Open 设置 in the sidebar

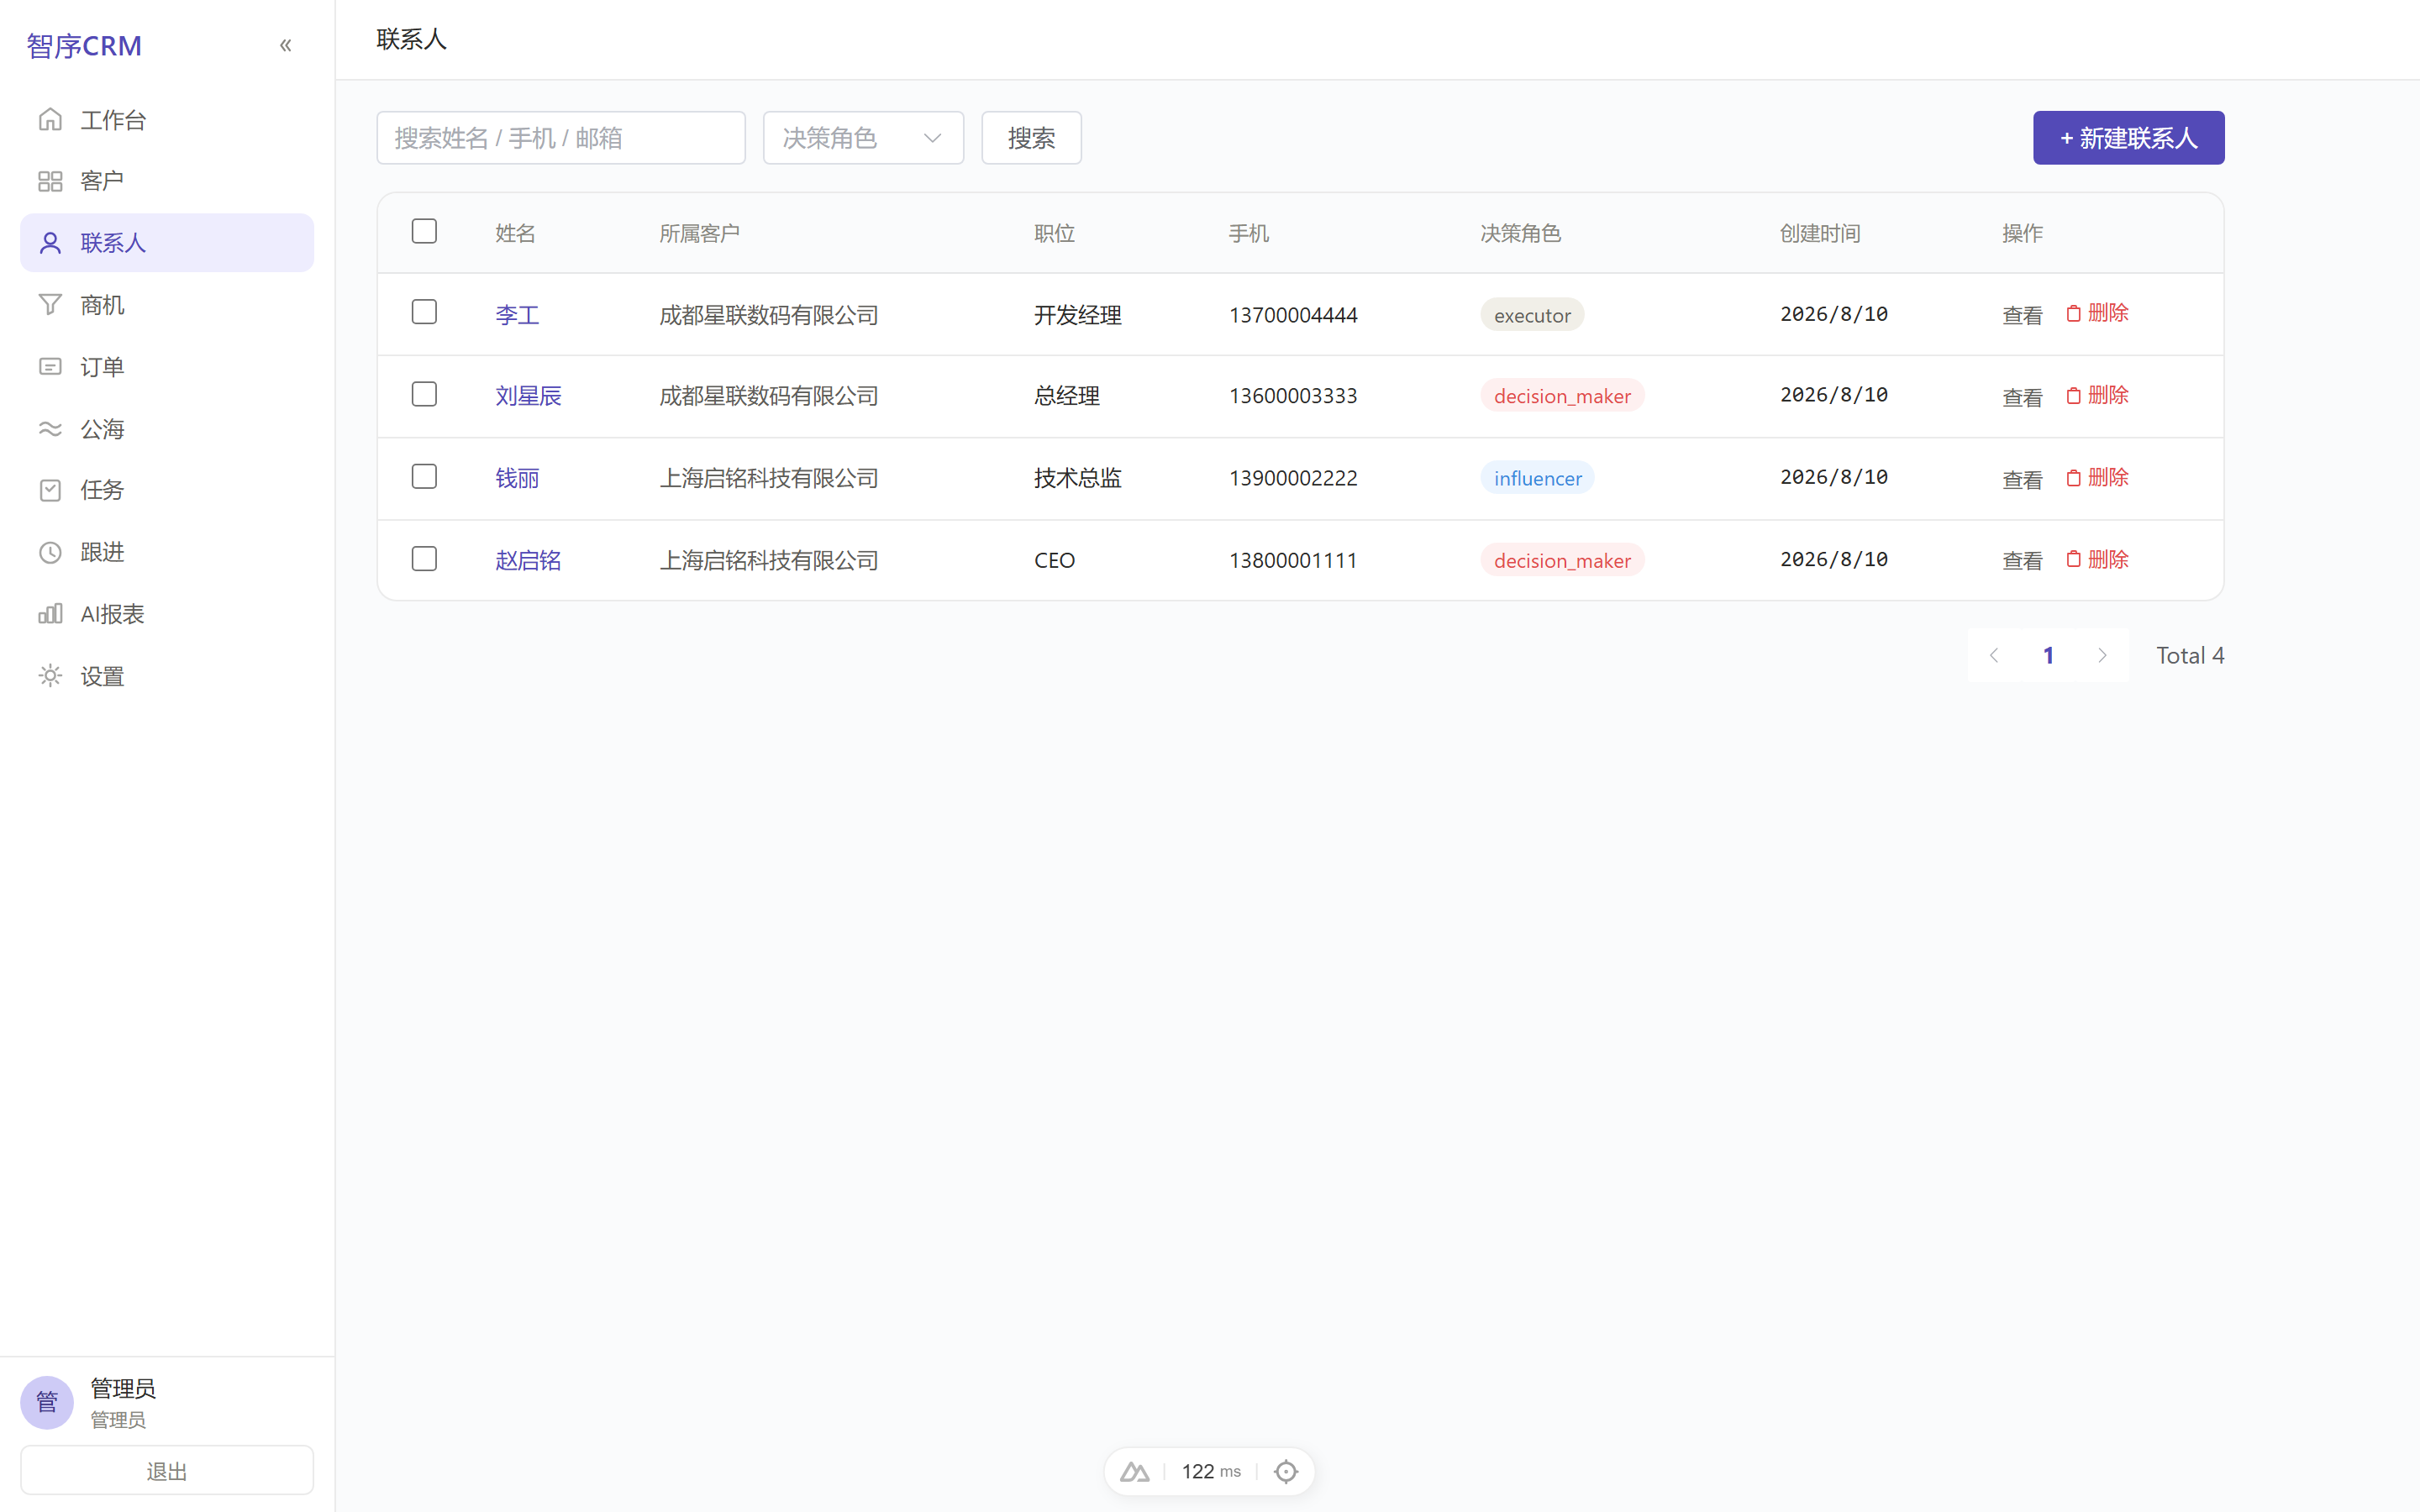click(x=167, y=675)
